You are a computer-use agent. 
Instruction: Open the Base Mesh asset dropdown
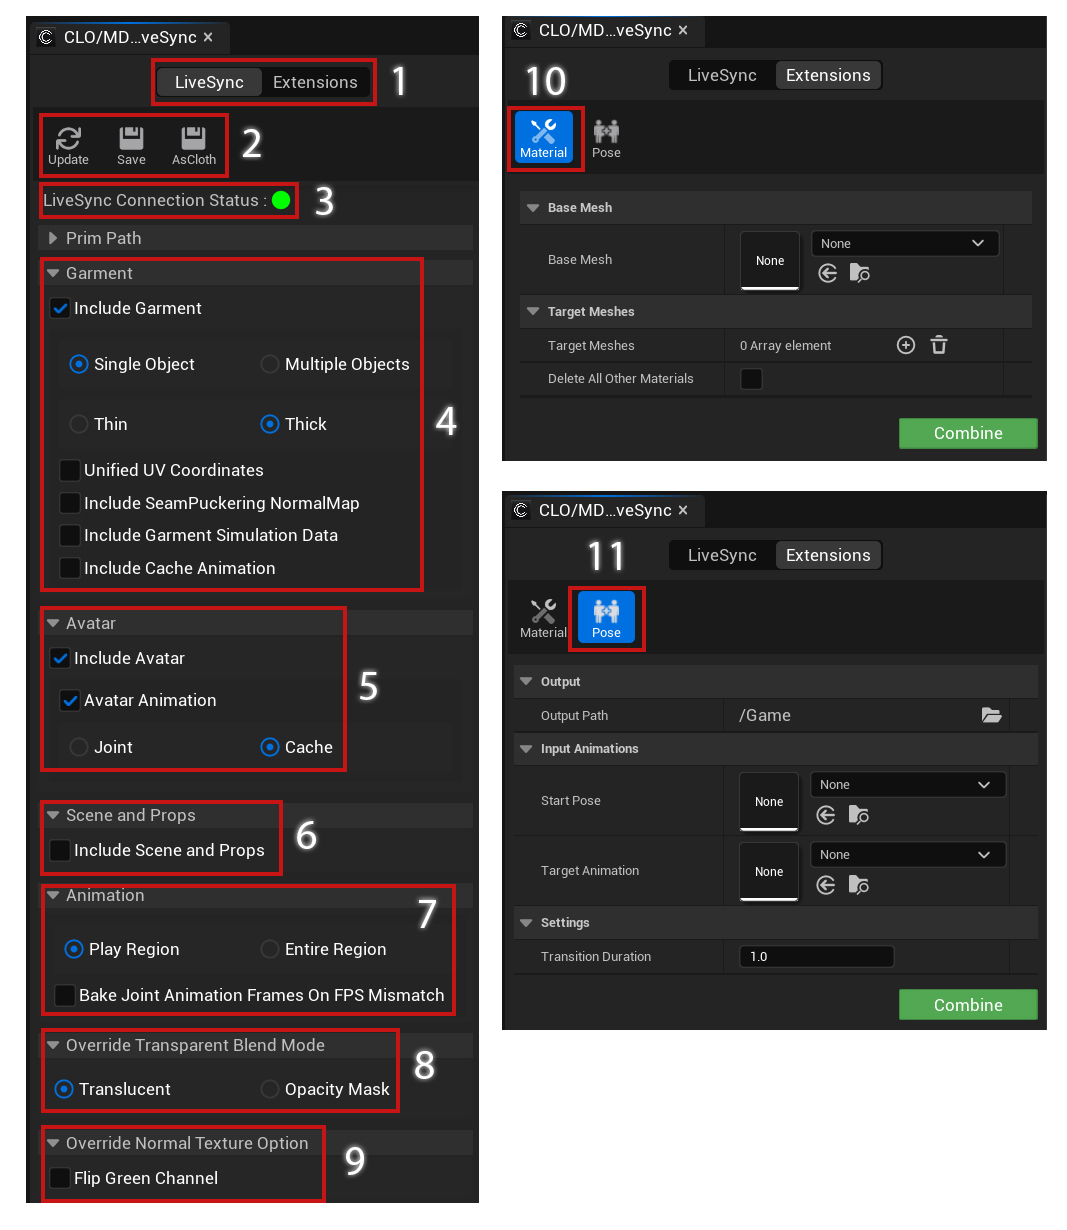[x=905, y=243]
